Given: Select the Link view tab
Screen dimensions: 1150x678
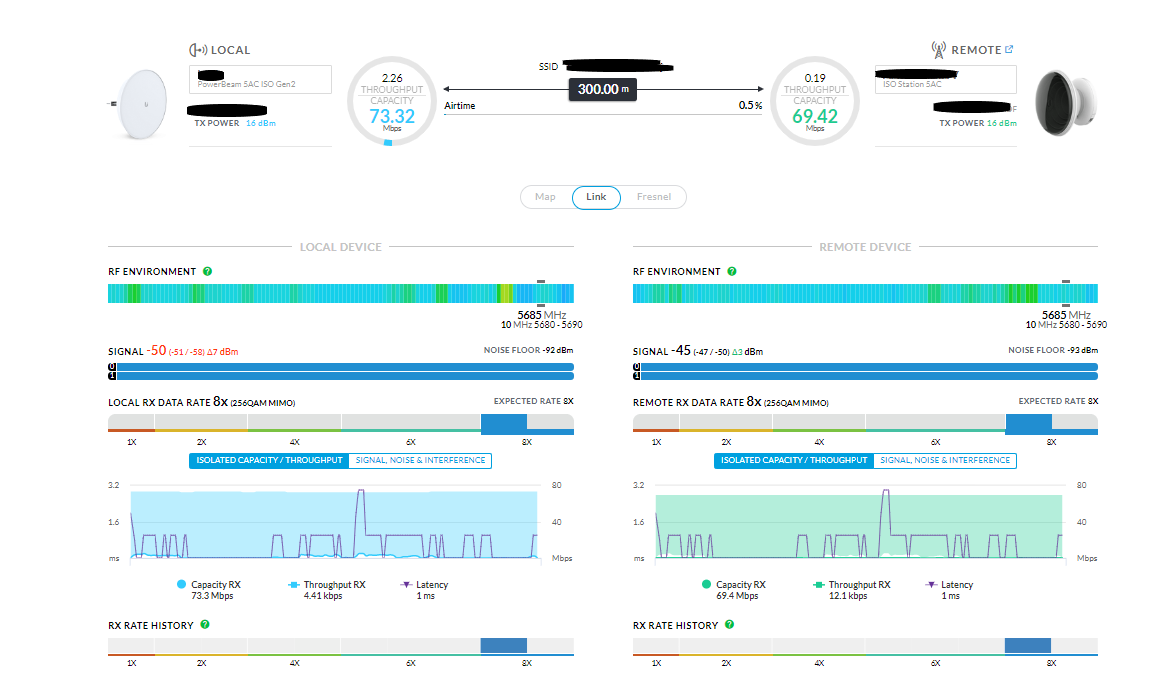Looking at the screenshot, I should [596, 197].
